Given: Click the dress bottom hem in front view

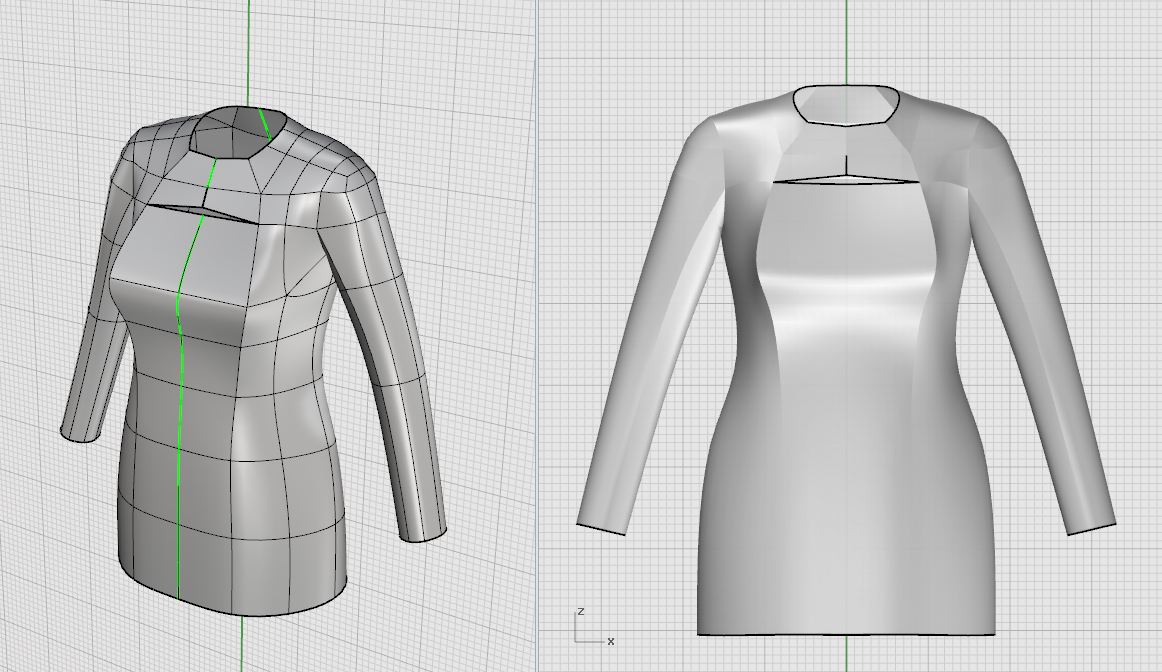Looking at the screenshot, I should 846,634.
